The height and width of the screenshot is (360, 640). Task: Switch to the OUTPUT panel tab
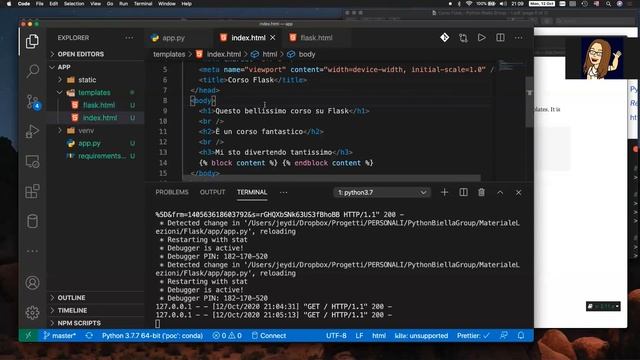click(212, 192)
